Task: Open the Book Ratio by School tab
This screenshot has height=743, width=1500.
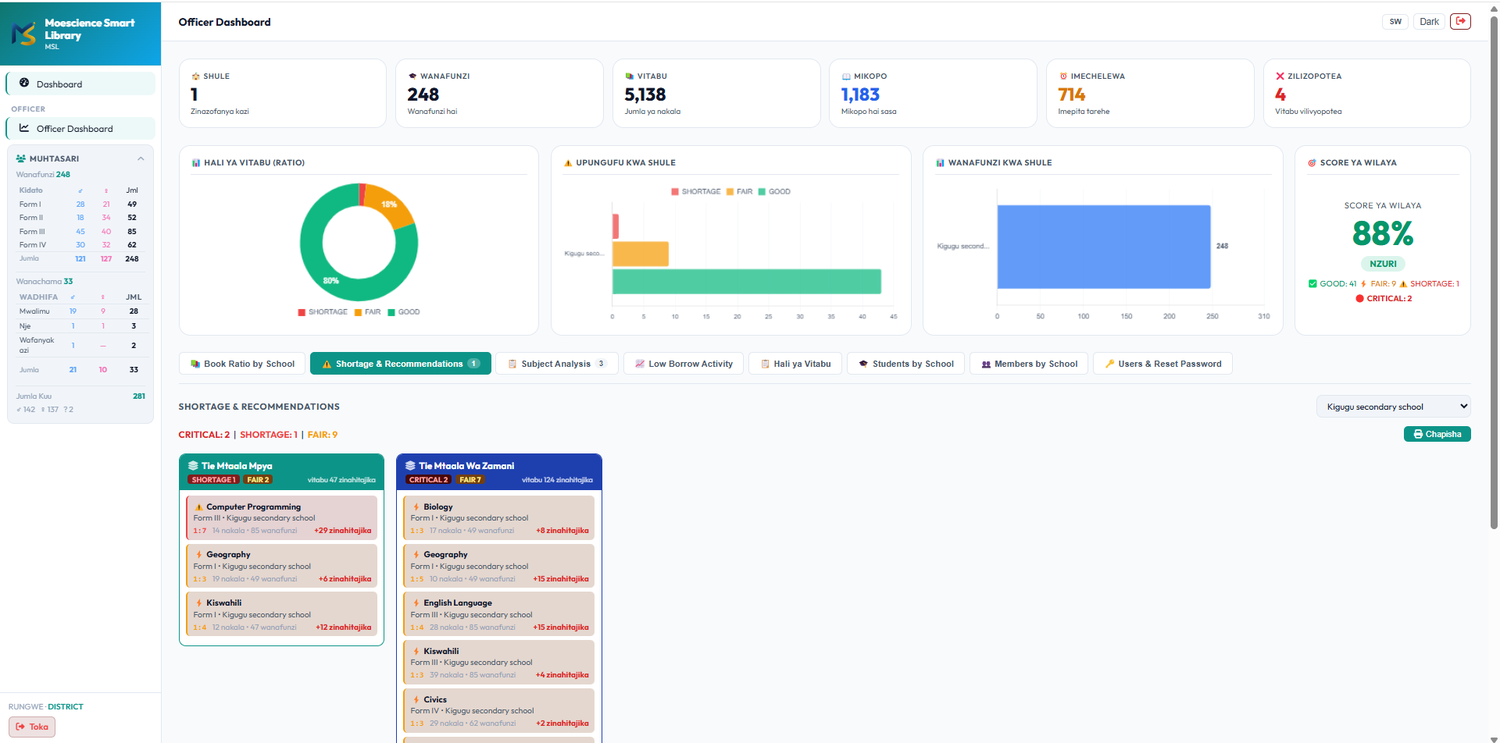Action: [x=242, y=364]
